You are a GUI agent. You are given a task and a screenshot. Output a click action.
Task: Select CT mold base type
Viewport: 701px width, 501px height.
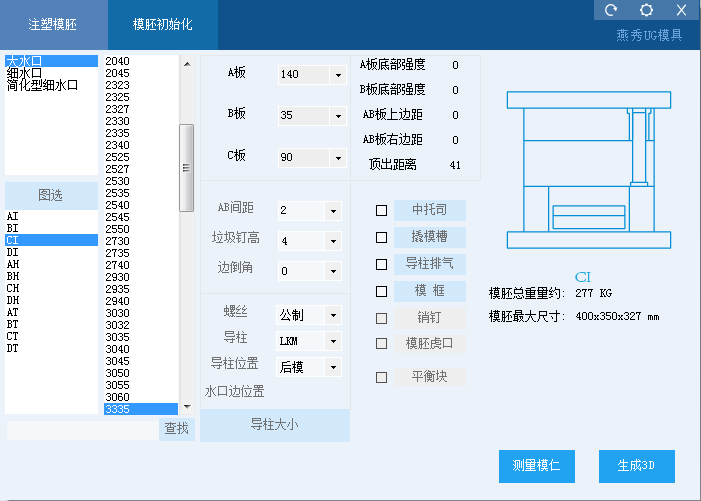click(51, 337)
